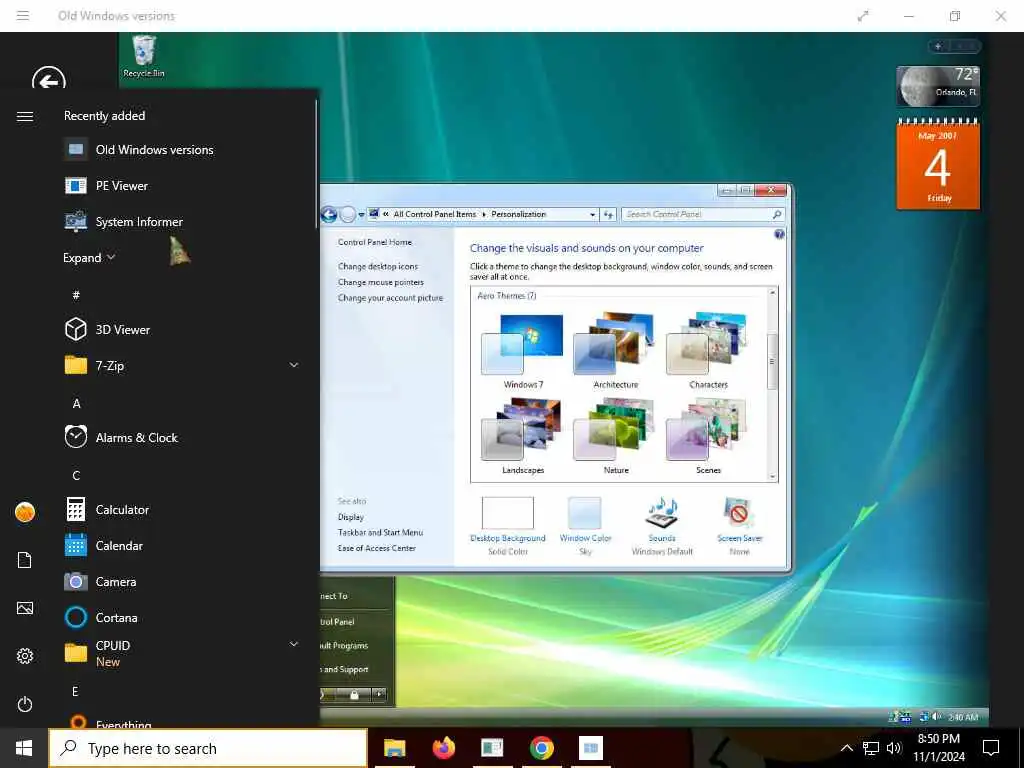1024x768 pixels.
Task: Click refresh button beside the address bar
Action: pyautogui.click(x=608, y=214)
